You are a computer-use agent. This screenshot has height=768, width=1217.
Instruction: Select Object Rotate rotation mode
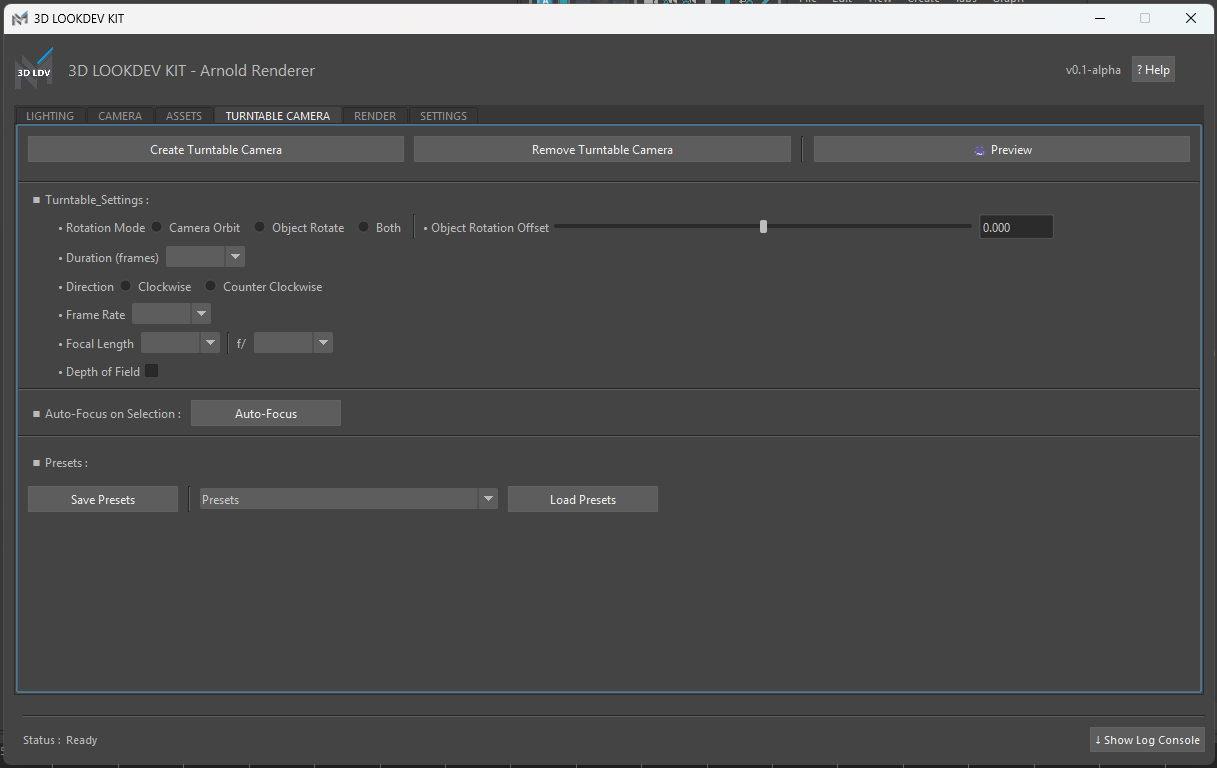tap(260, 228)
